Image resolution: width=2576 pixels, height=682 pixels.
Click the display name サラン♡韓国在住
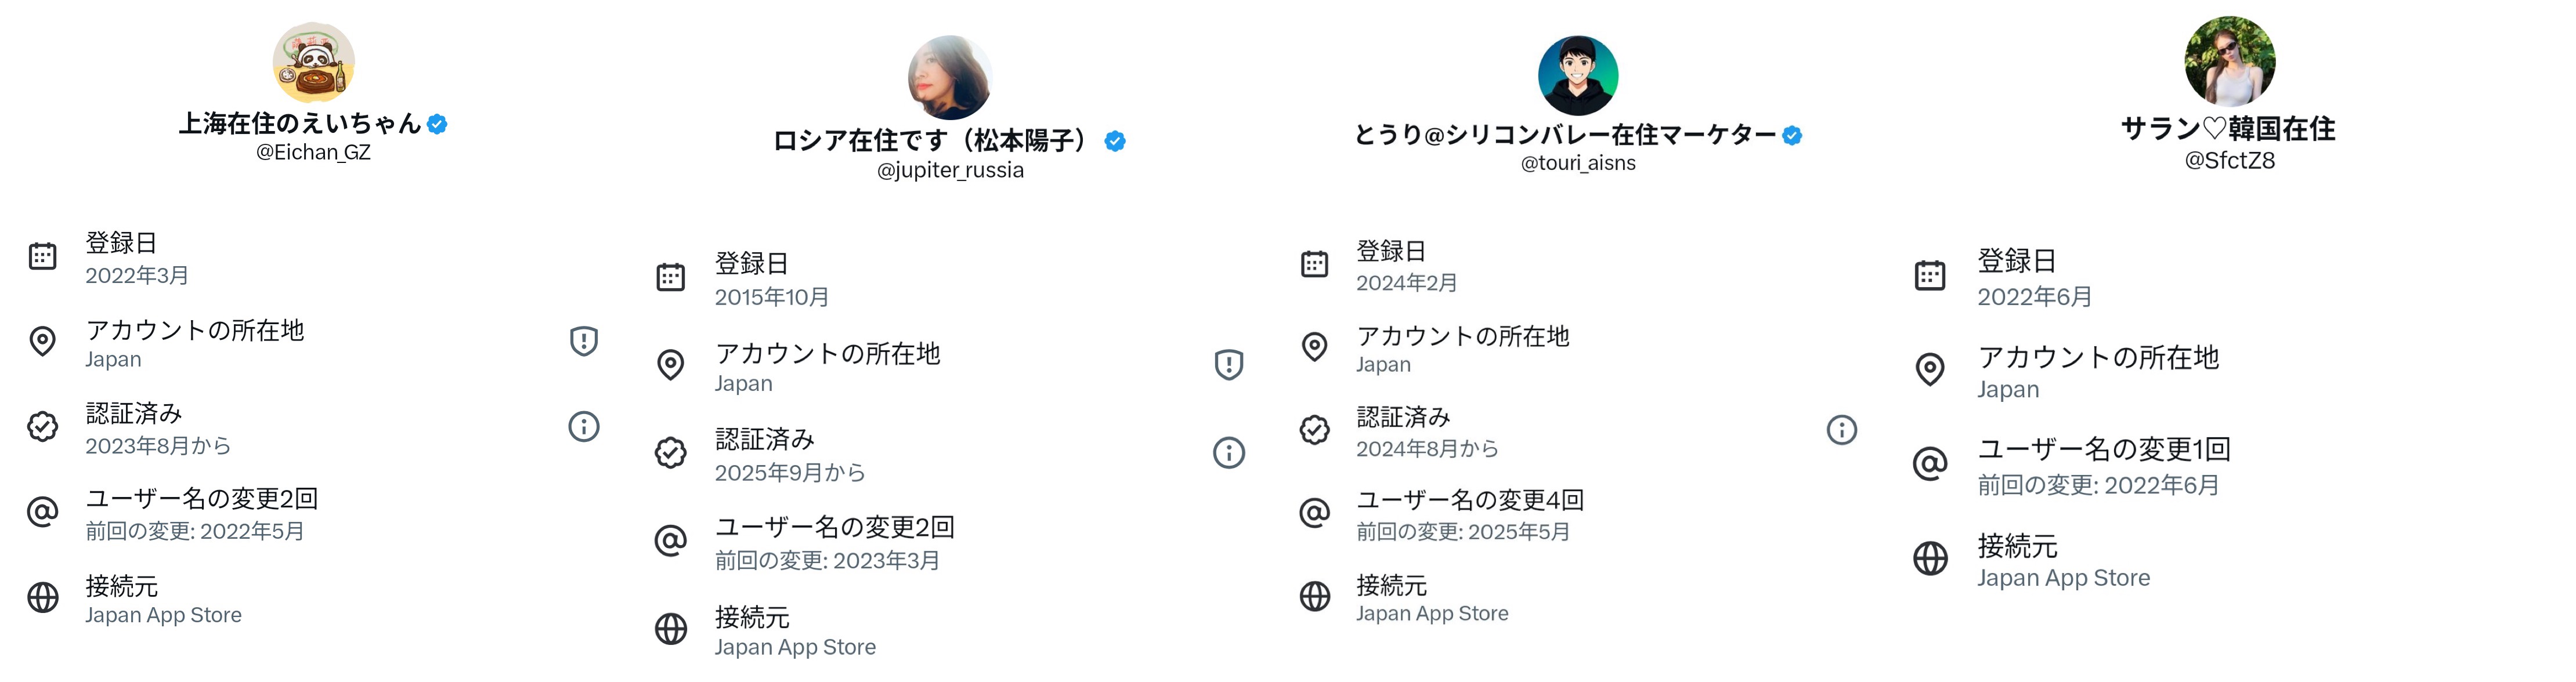point(2229,128)
